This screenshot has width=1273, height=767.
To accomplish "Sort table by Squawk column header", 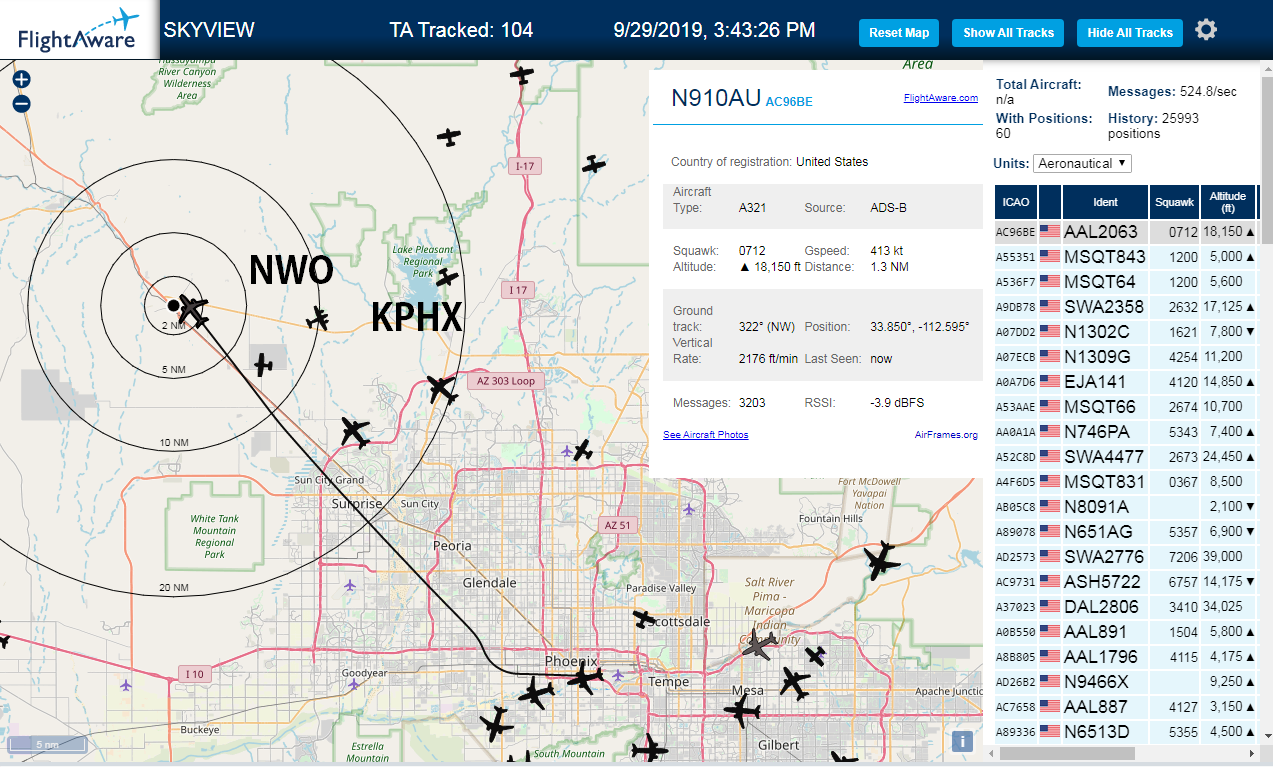I will point(1174,202).
